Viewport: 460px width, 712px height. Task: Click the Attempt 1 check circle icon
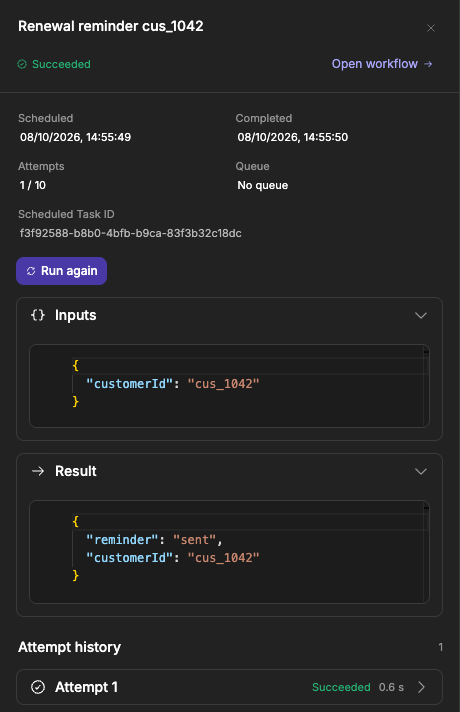pyautogui.click(x=38, y=687)
